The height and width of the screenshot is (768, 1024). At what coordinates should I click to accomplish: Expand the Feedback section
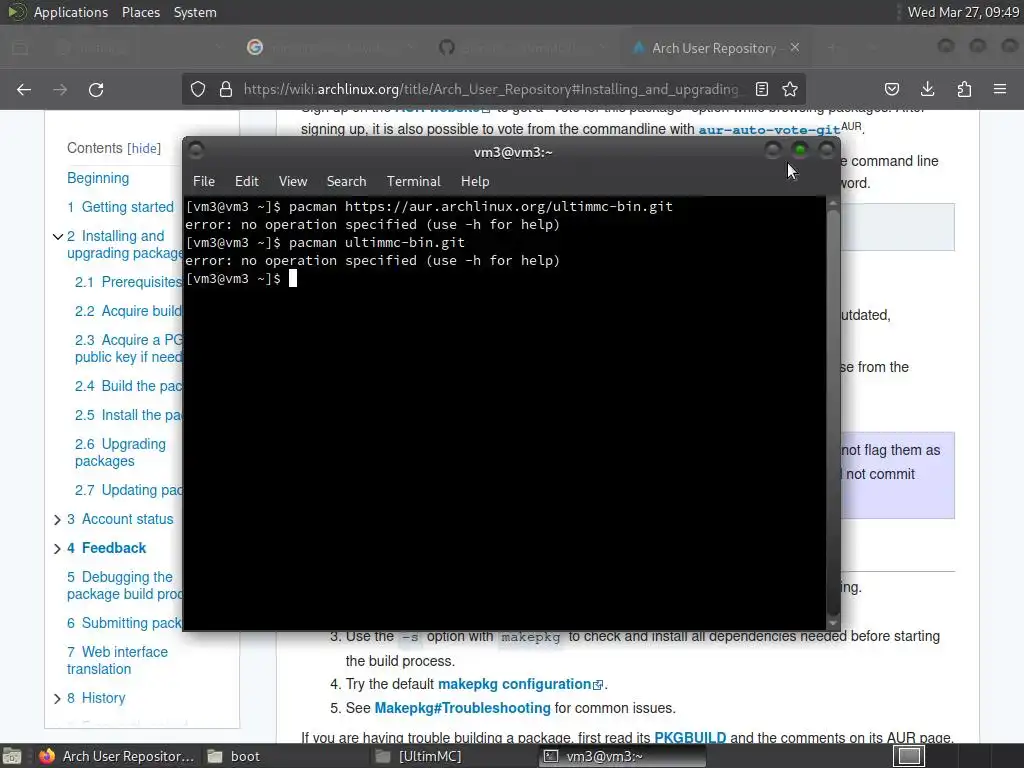coord(57,549)
